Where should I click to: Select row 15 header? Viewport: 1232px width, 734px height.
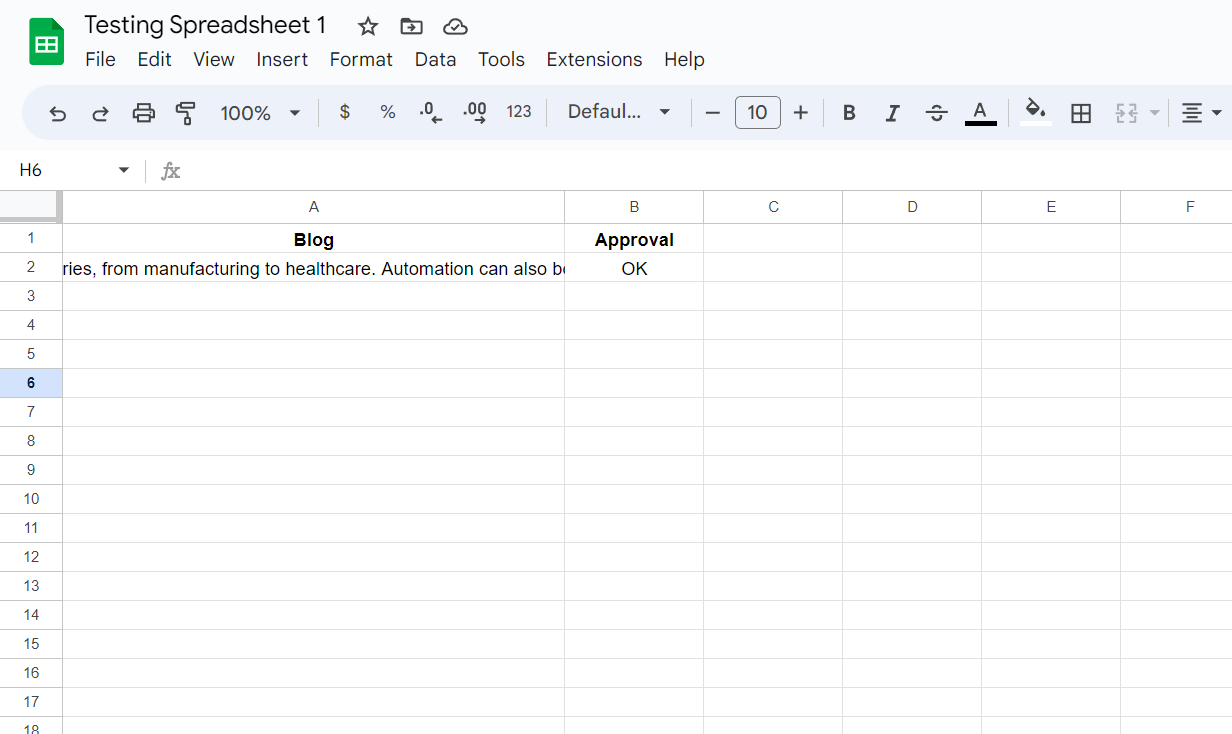pos(31,644)
